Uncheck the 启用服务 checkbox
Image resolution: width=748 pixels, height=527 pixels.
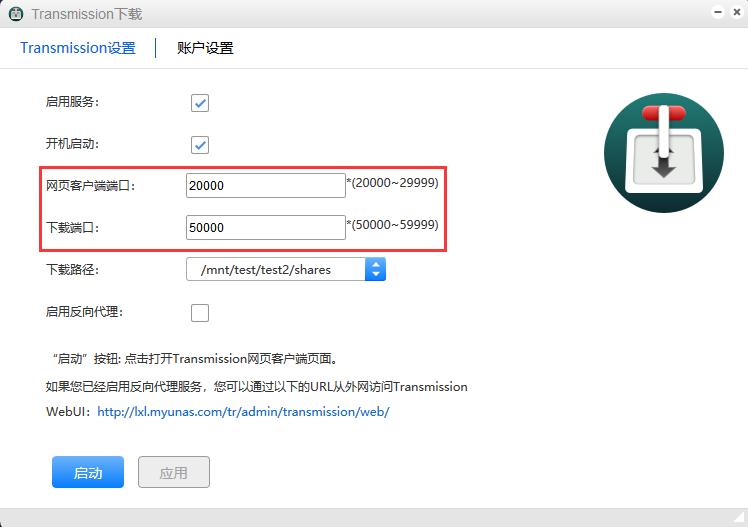coord(200,103)
